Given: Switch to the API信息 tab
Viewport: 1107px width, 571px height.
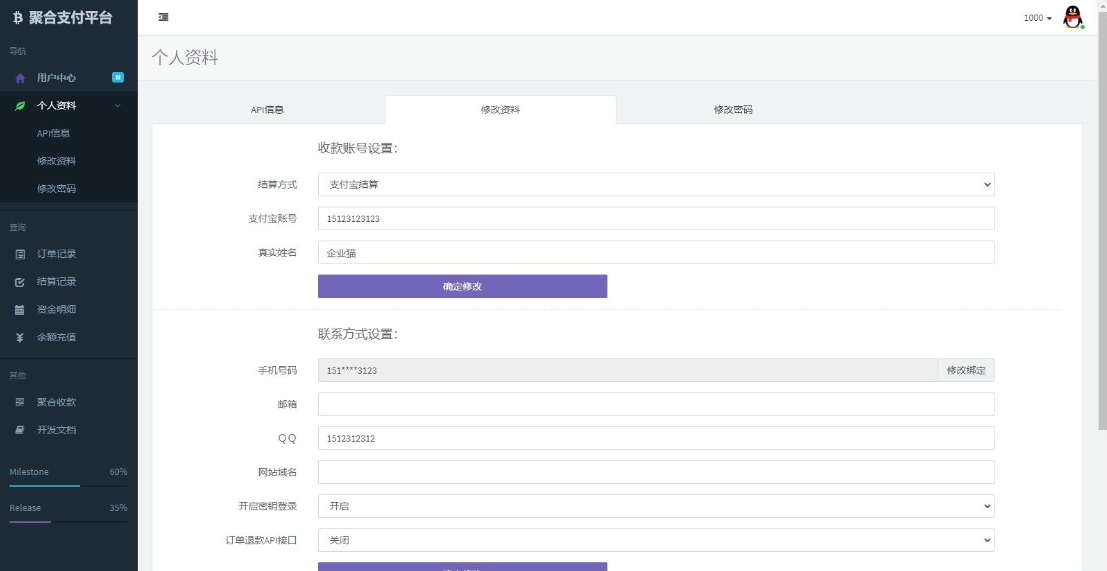Looking at the screenshot, I should (267, 110).
